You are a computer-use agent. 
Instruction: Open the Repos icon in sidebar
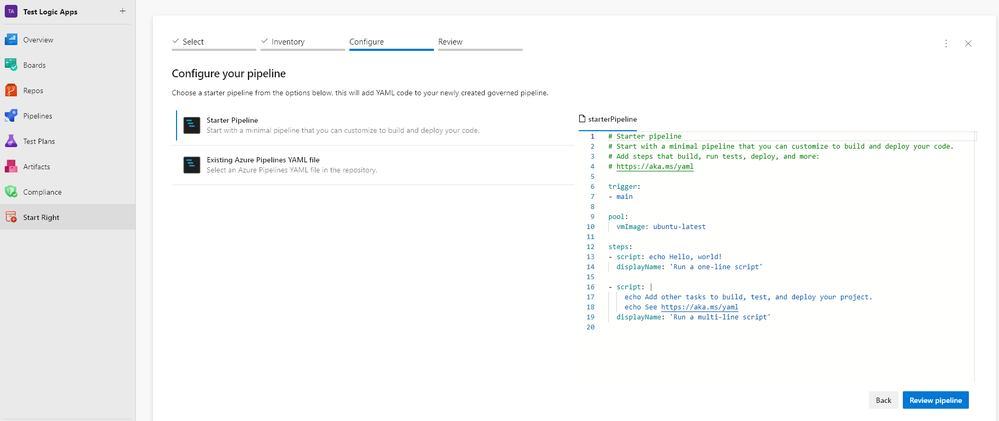tap(11, 90)
